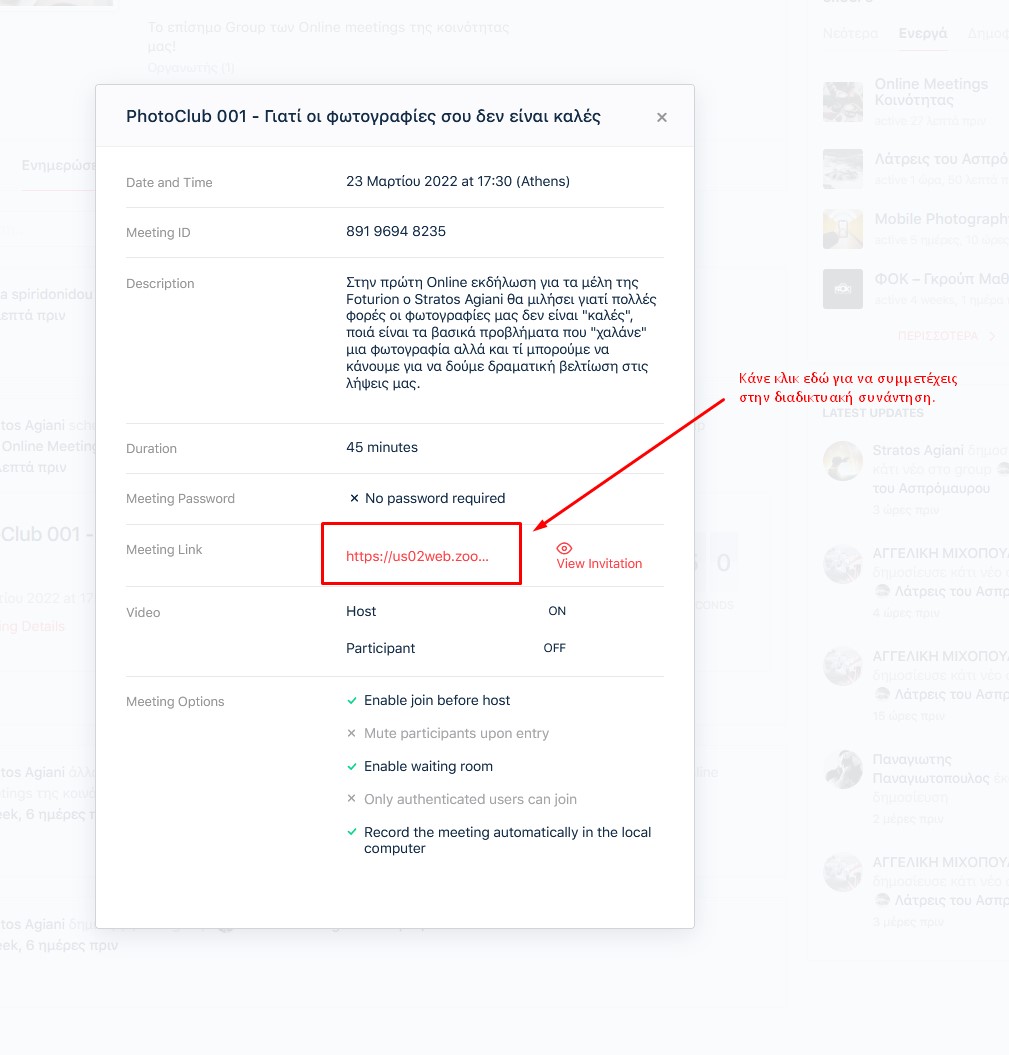Image resolution: width=1009 pixels, height=1055 pixels.
Task: Click Stratos Agiani's avatar in Latest Updates
Action: click(x=842, y=461)
